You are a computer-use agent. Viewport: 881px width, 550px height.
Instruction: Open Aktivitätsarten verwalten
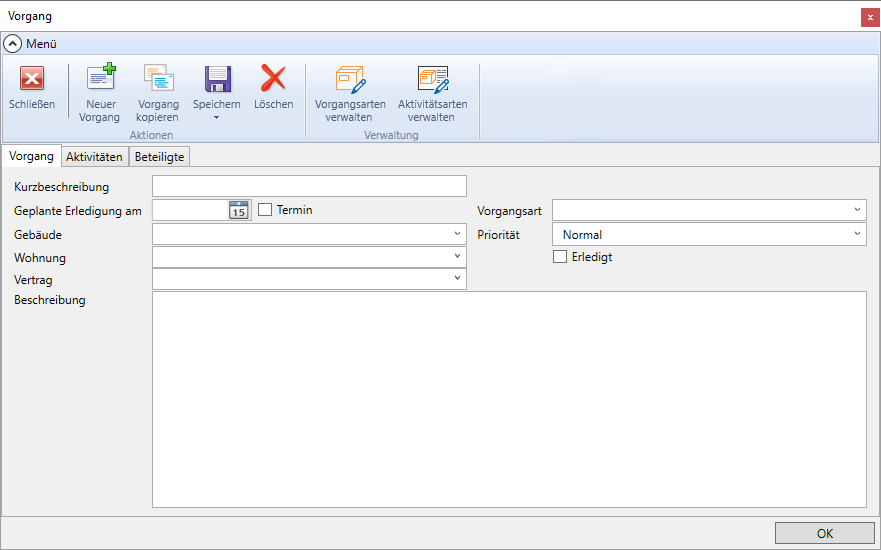click(x=432, y=80)
